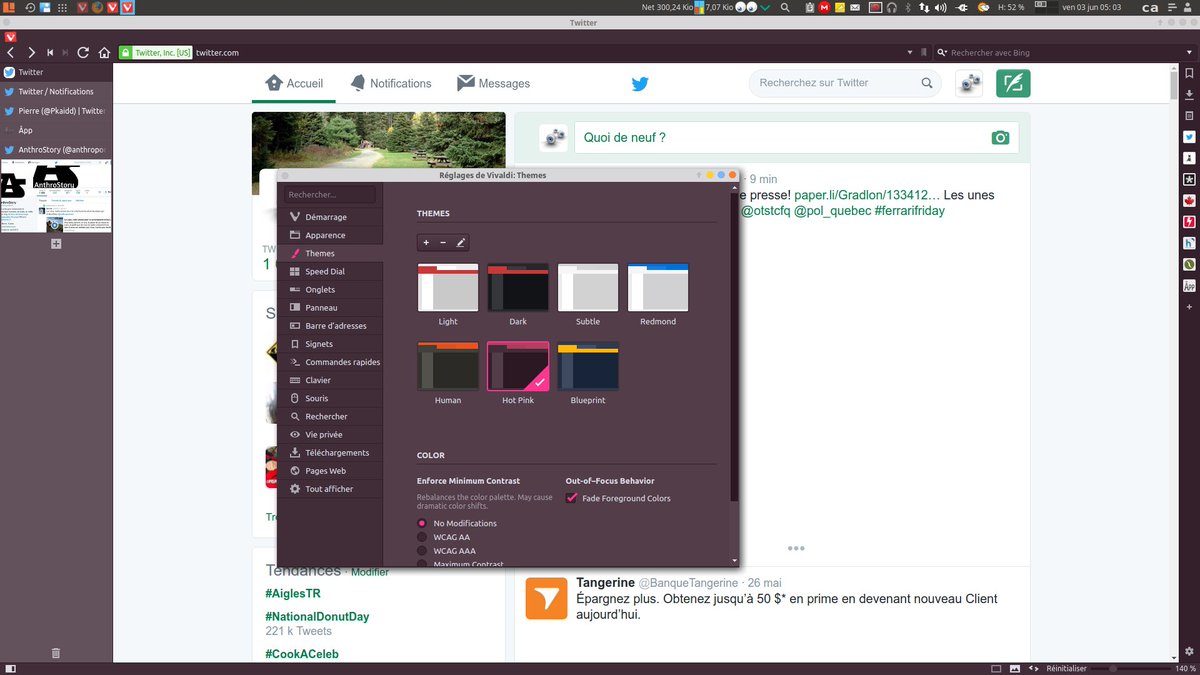Click the camera icon to add photo
The height and width of the screenshot is (675, 1200).
1000,138
